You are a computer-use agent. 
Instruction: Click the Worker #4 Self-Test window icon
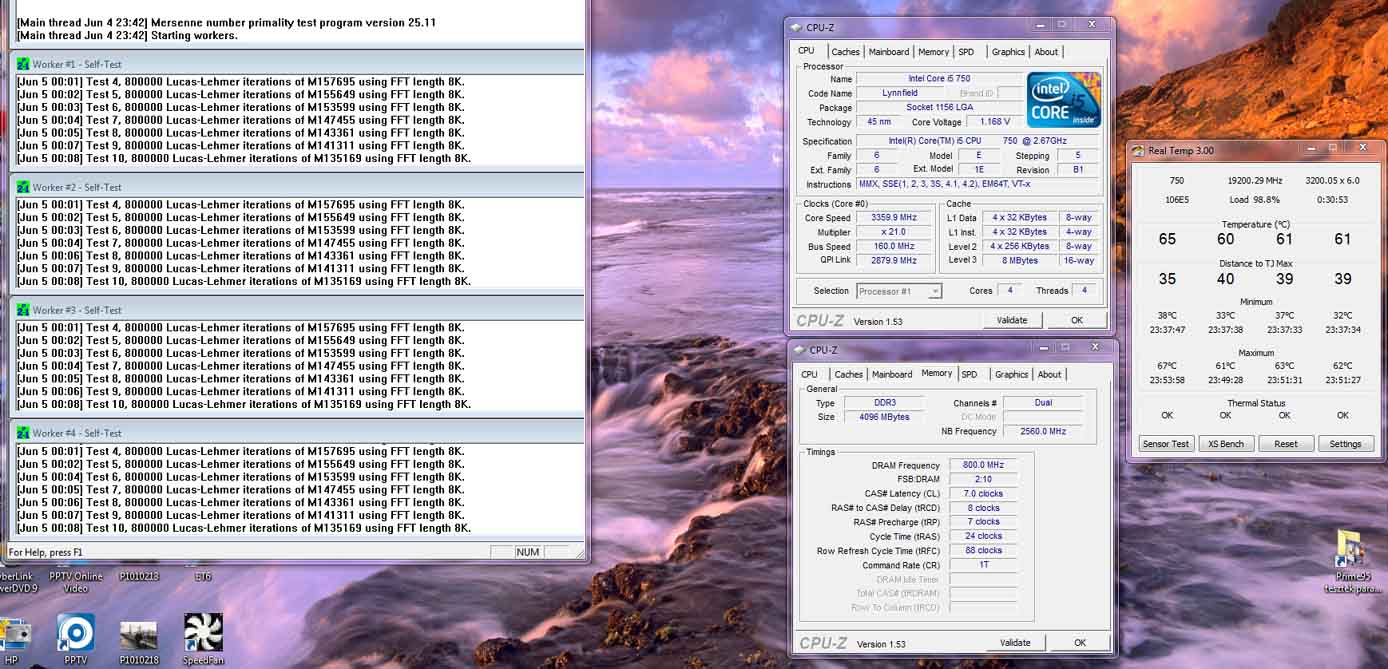coord(22,433)
